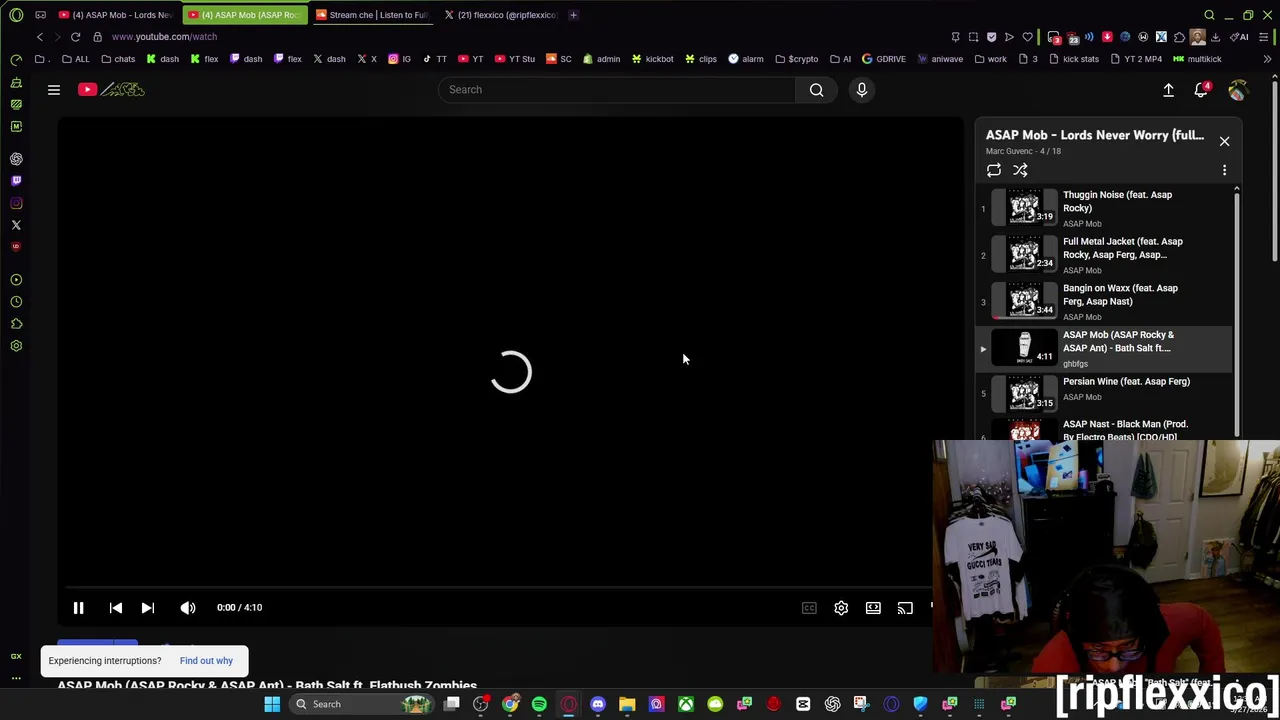
Task: Close the playlist panel
Action: 1224,141
